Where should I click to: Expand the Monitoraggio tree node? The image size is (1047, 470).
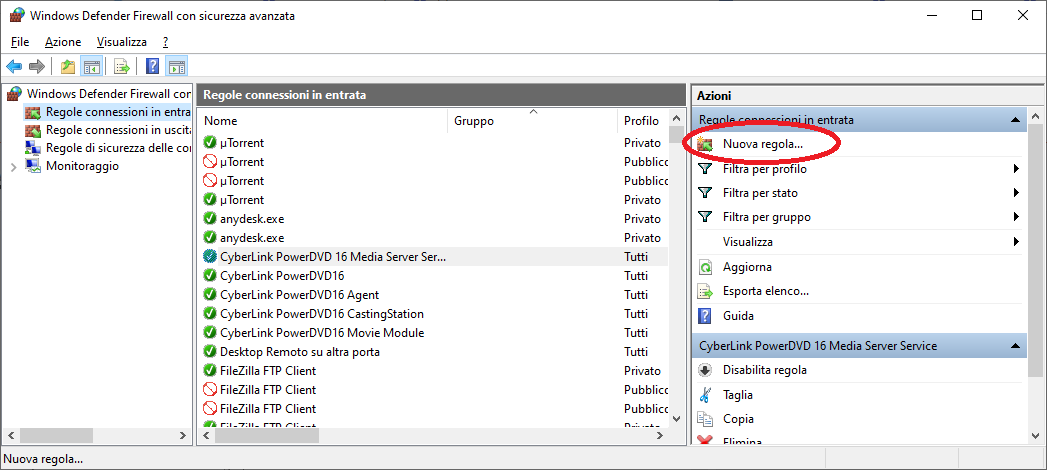pos(14,166)
